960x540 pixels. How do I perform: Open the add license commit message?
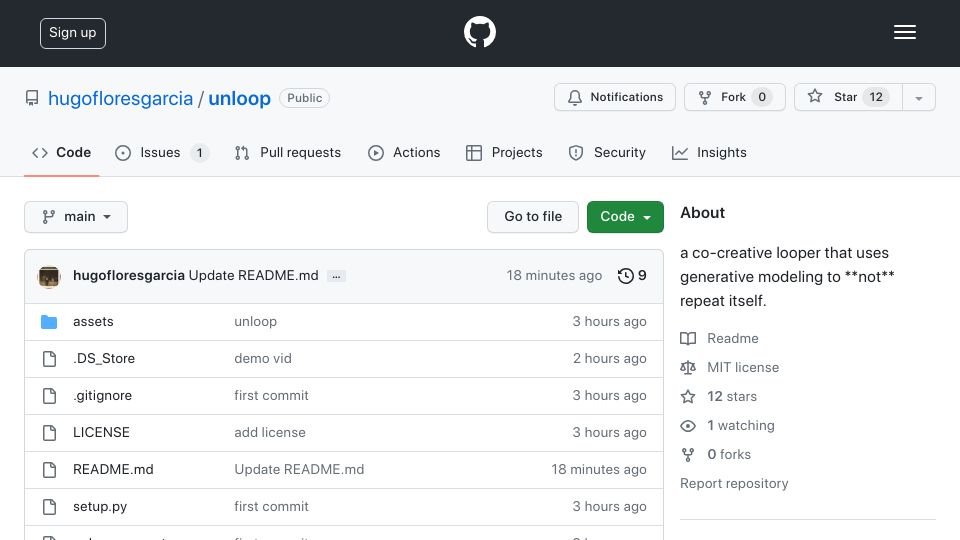[x=269, y=432]
